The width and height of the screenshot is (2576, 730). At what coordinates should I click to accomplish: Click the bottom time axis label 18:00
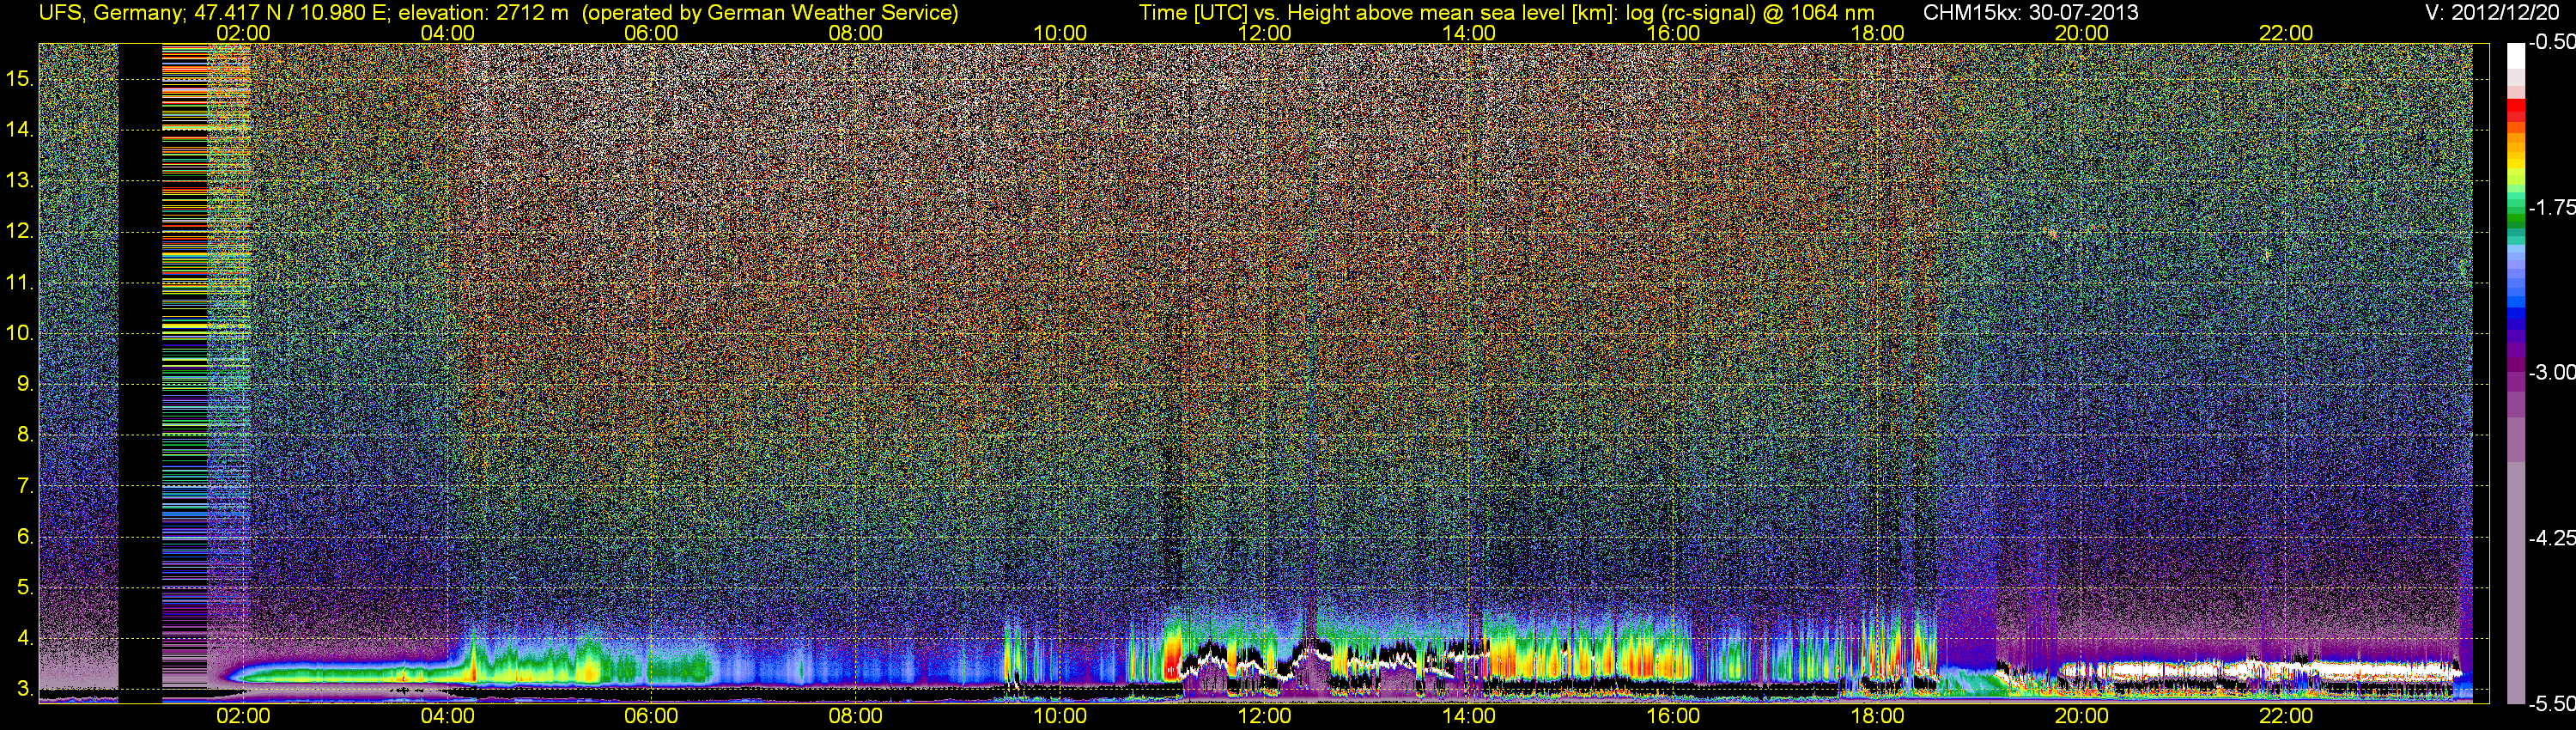click(x=1878, y=716)
